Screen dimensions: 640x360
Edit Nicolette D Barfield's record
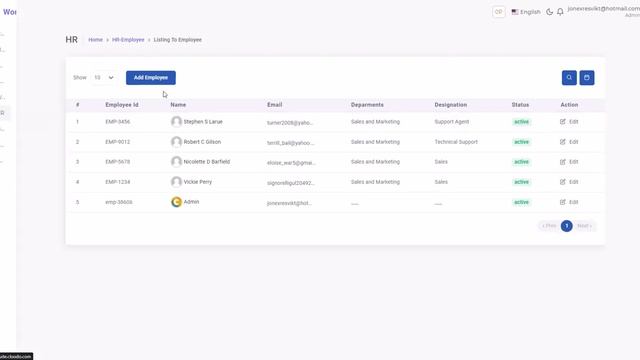[569, 162]
